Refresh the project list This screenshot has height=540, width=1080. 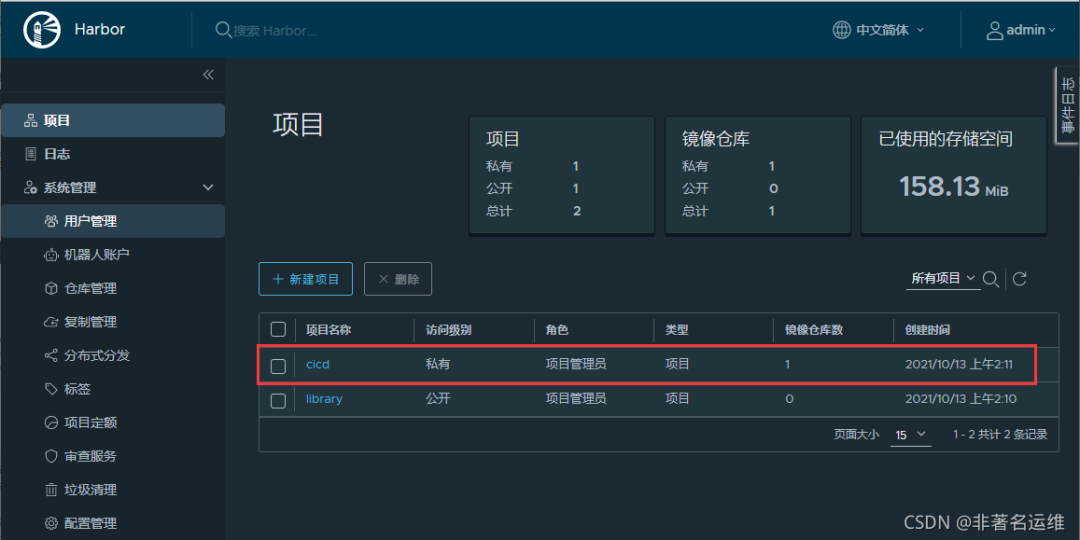coord(1020,279)
